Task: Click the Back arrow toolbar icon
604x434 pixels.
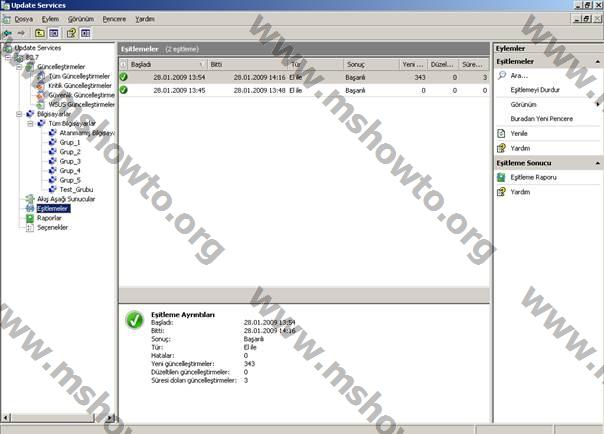Action: click(x=7, y=33)
